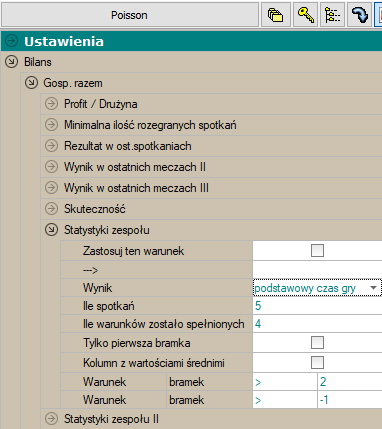This screenshot has height=429, width=382.
Task: Expand Statystyki zespołu II section
Action: pyautogui.click(x=51, y=418)
